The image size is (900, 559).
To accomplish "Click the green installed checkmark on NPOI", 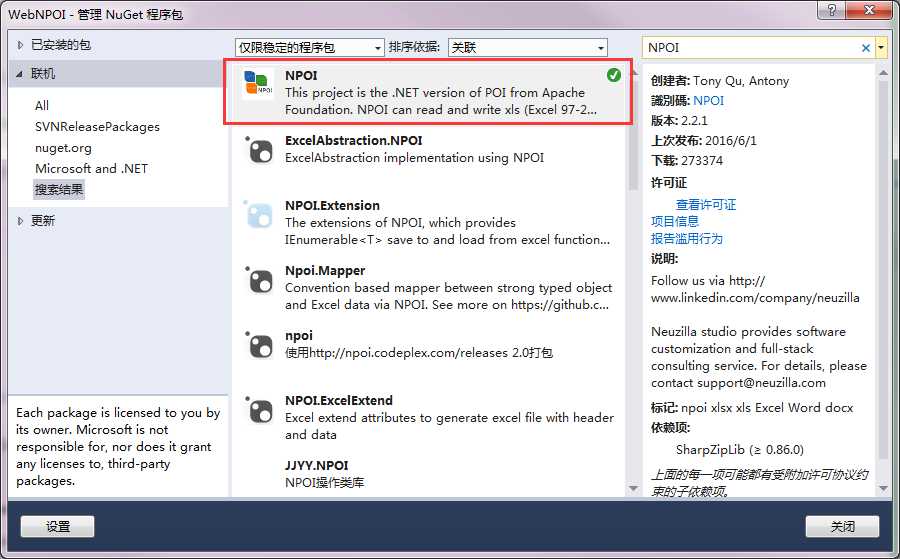I will pos(614,75).
